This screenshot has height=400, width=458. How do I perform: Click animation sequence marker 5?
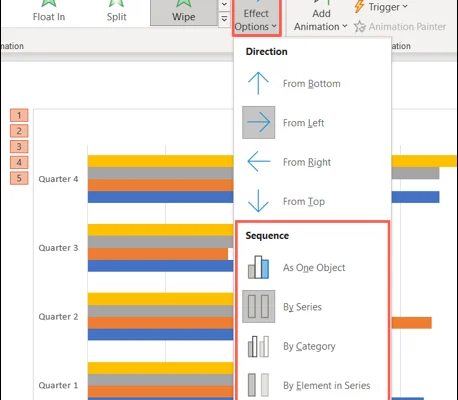19,178
